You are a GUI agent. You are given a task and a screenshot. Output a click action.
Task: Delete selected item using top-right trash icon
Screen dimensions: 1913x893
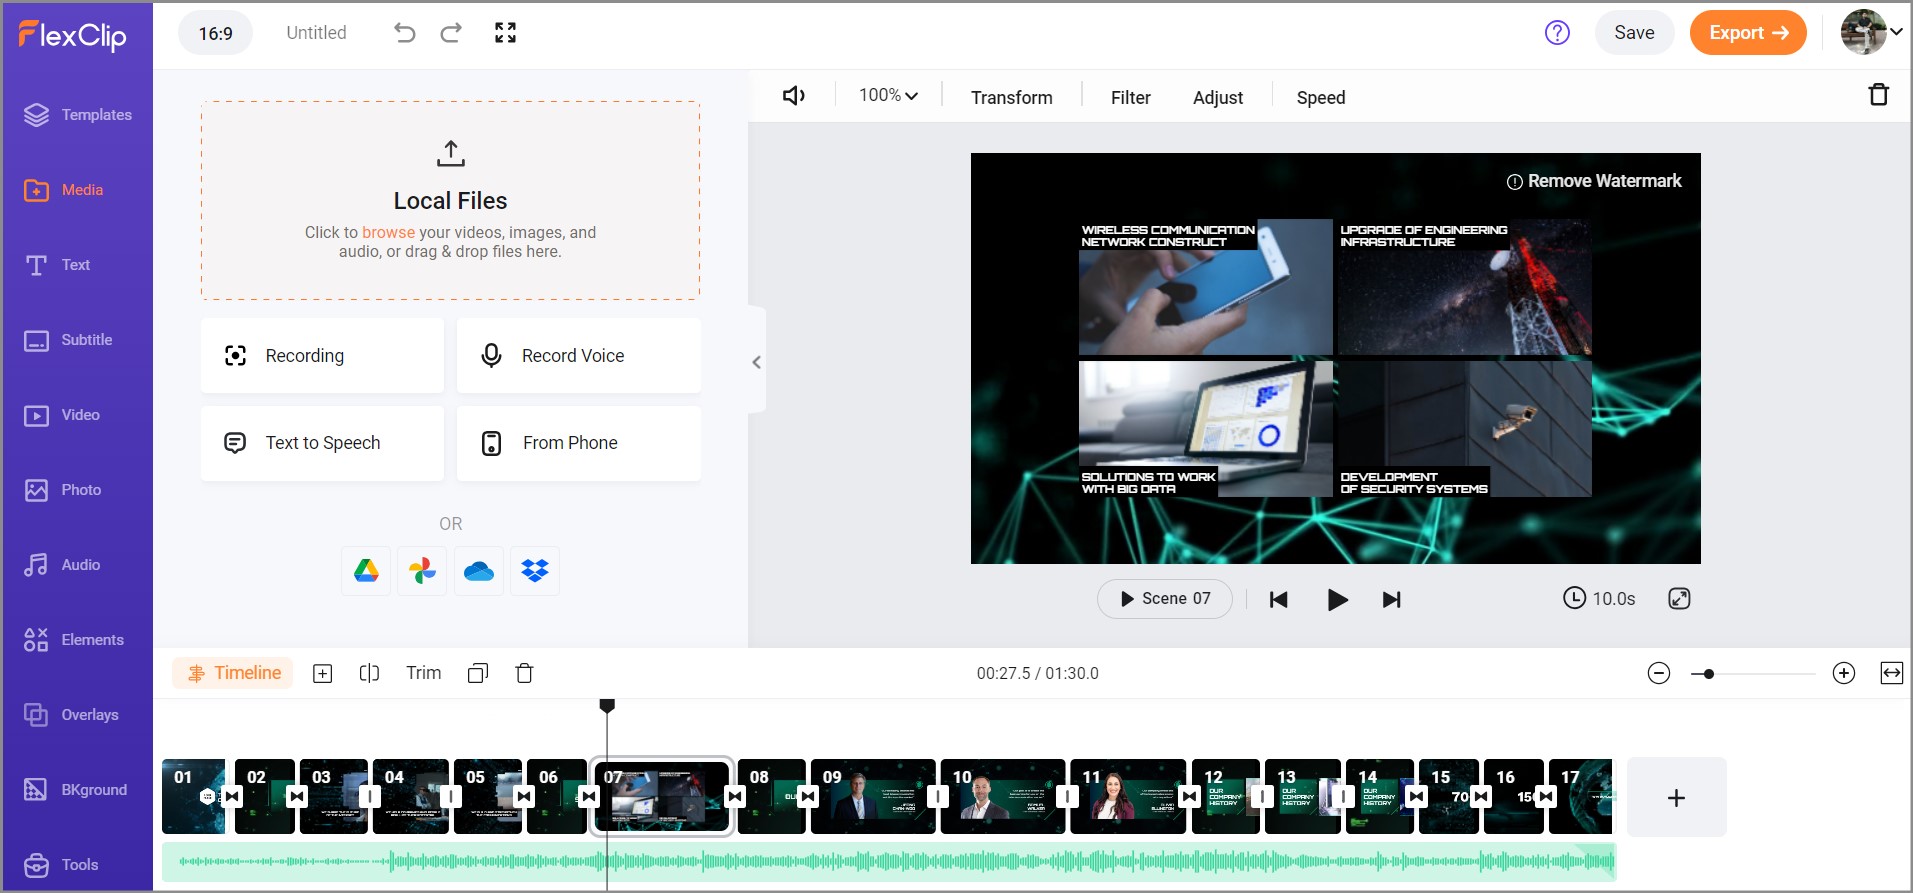[x=1878, y=95]
